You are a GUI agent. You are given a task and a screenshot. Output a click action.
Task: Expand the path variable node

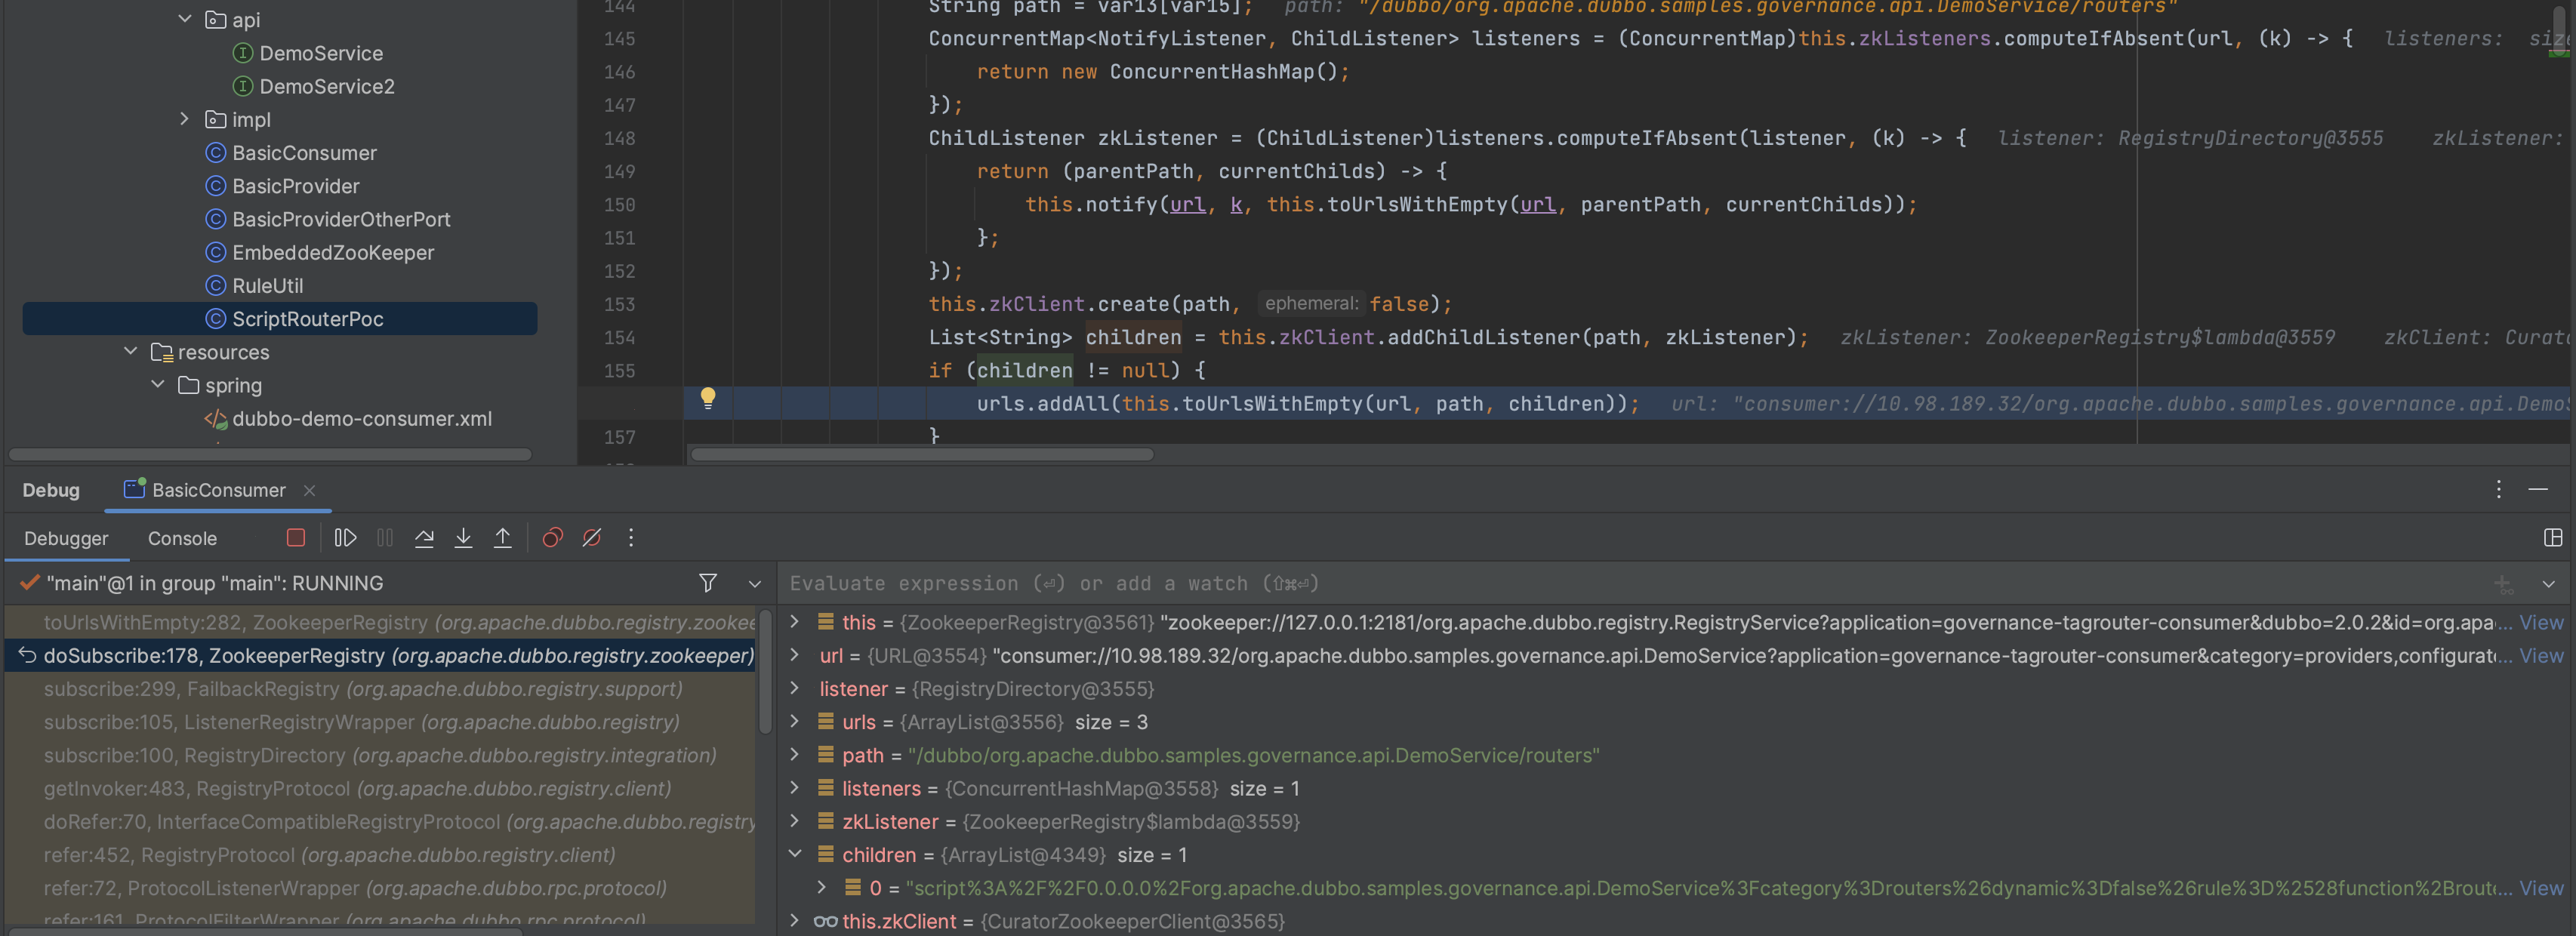795,754
